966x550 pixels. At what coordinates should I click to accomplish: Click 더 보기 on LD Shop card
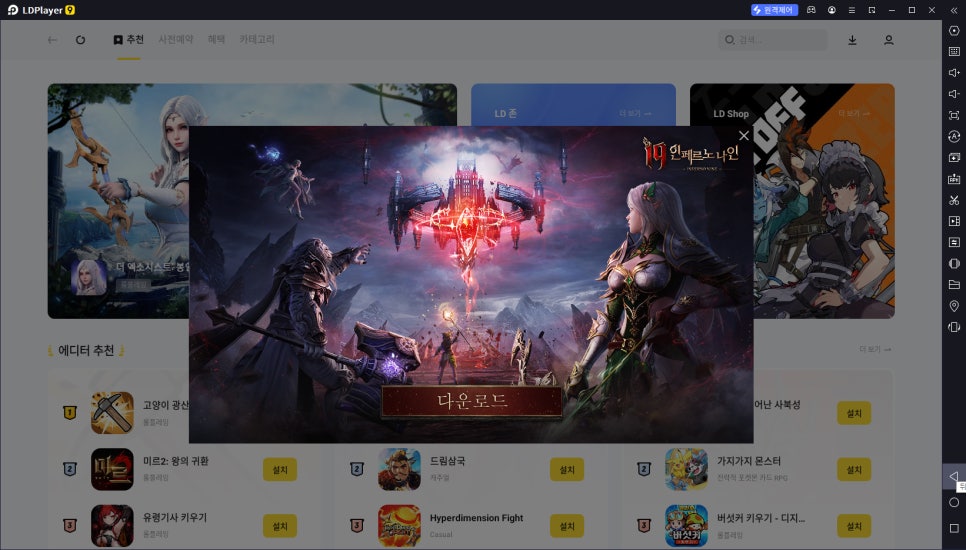click(854, 113)
